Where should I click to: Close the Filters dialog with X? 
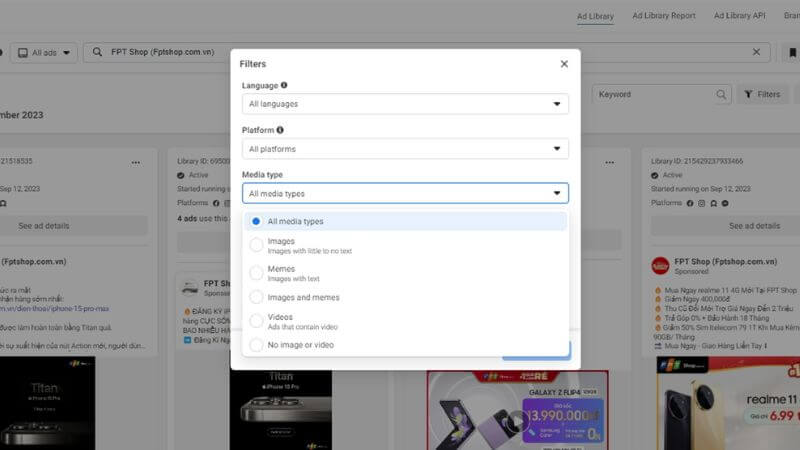click(564, 64)
